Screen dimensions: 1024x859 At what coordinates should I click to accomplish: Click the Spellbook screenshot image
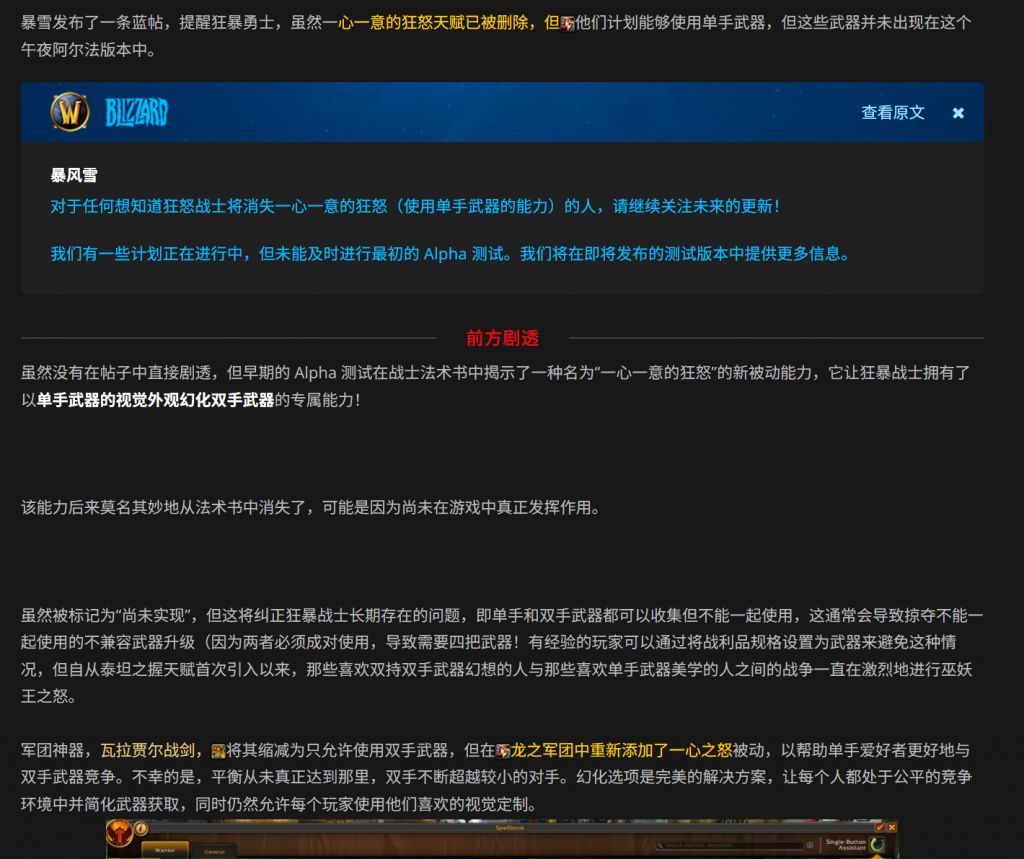[x=500, y=840]
